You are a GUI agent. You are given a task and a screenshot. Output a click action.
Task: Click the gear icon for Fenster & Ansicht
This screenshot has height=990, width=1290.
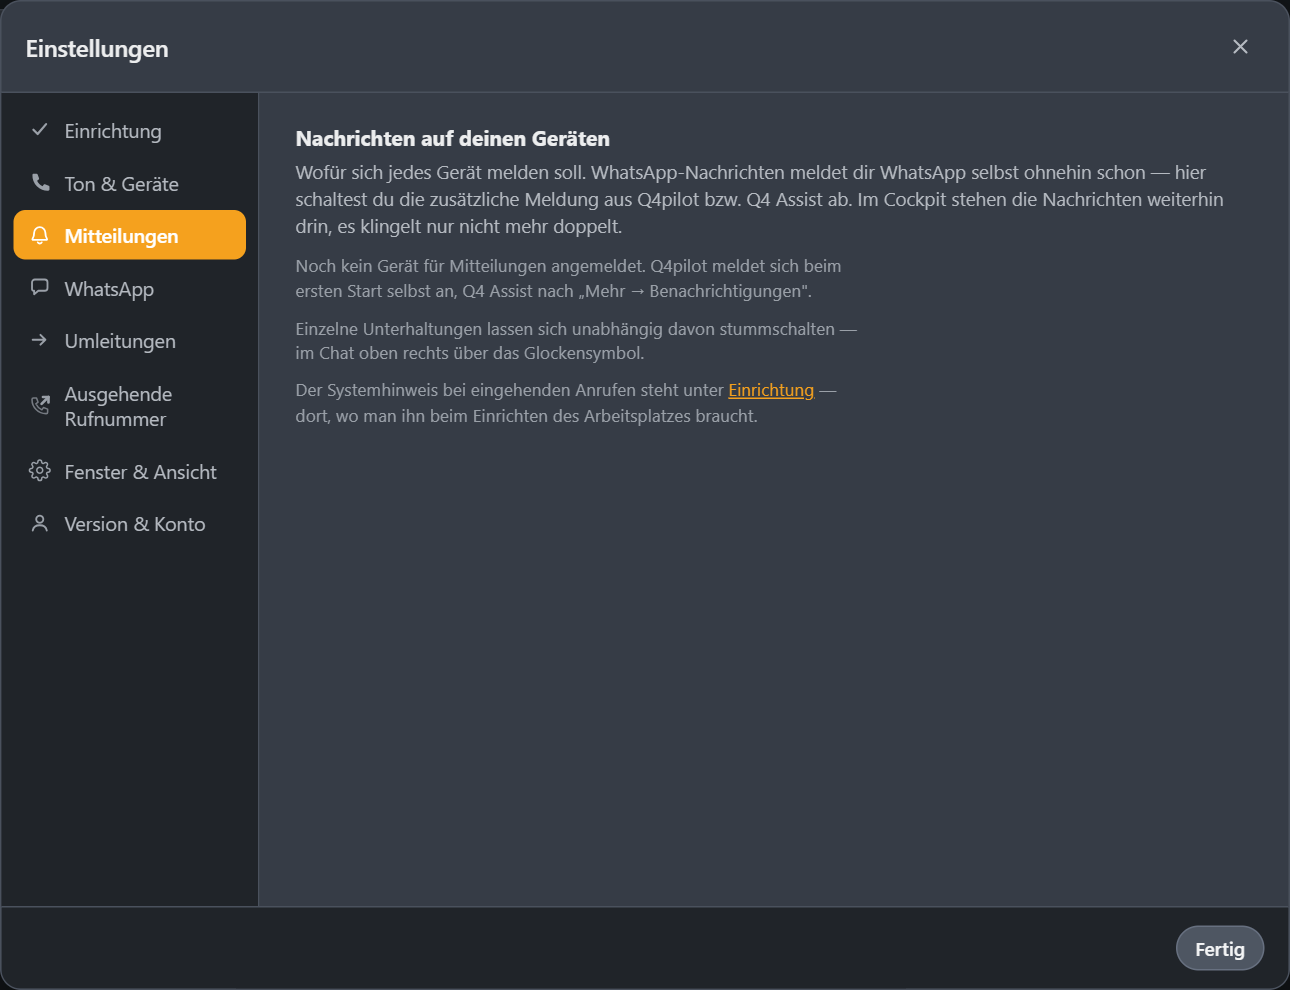click(40, 471)
